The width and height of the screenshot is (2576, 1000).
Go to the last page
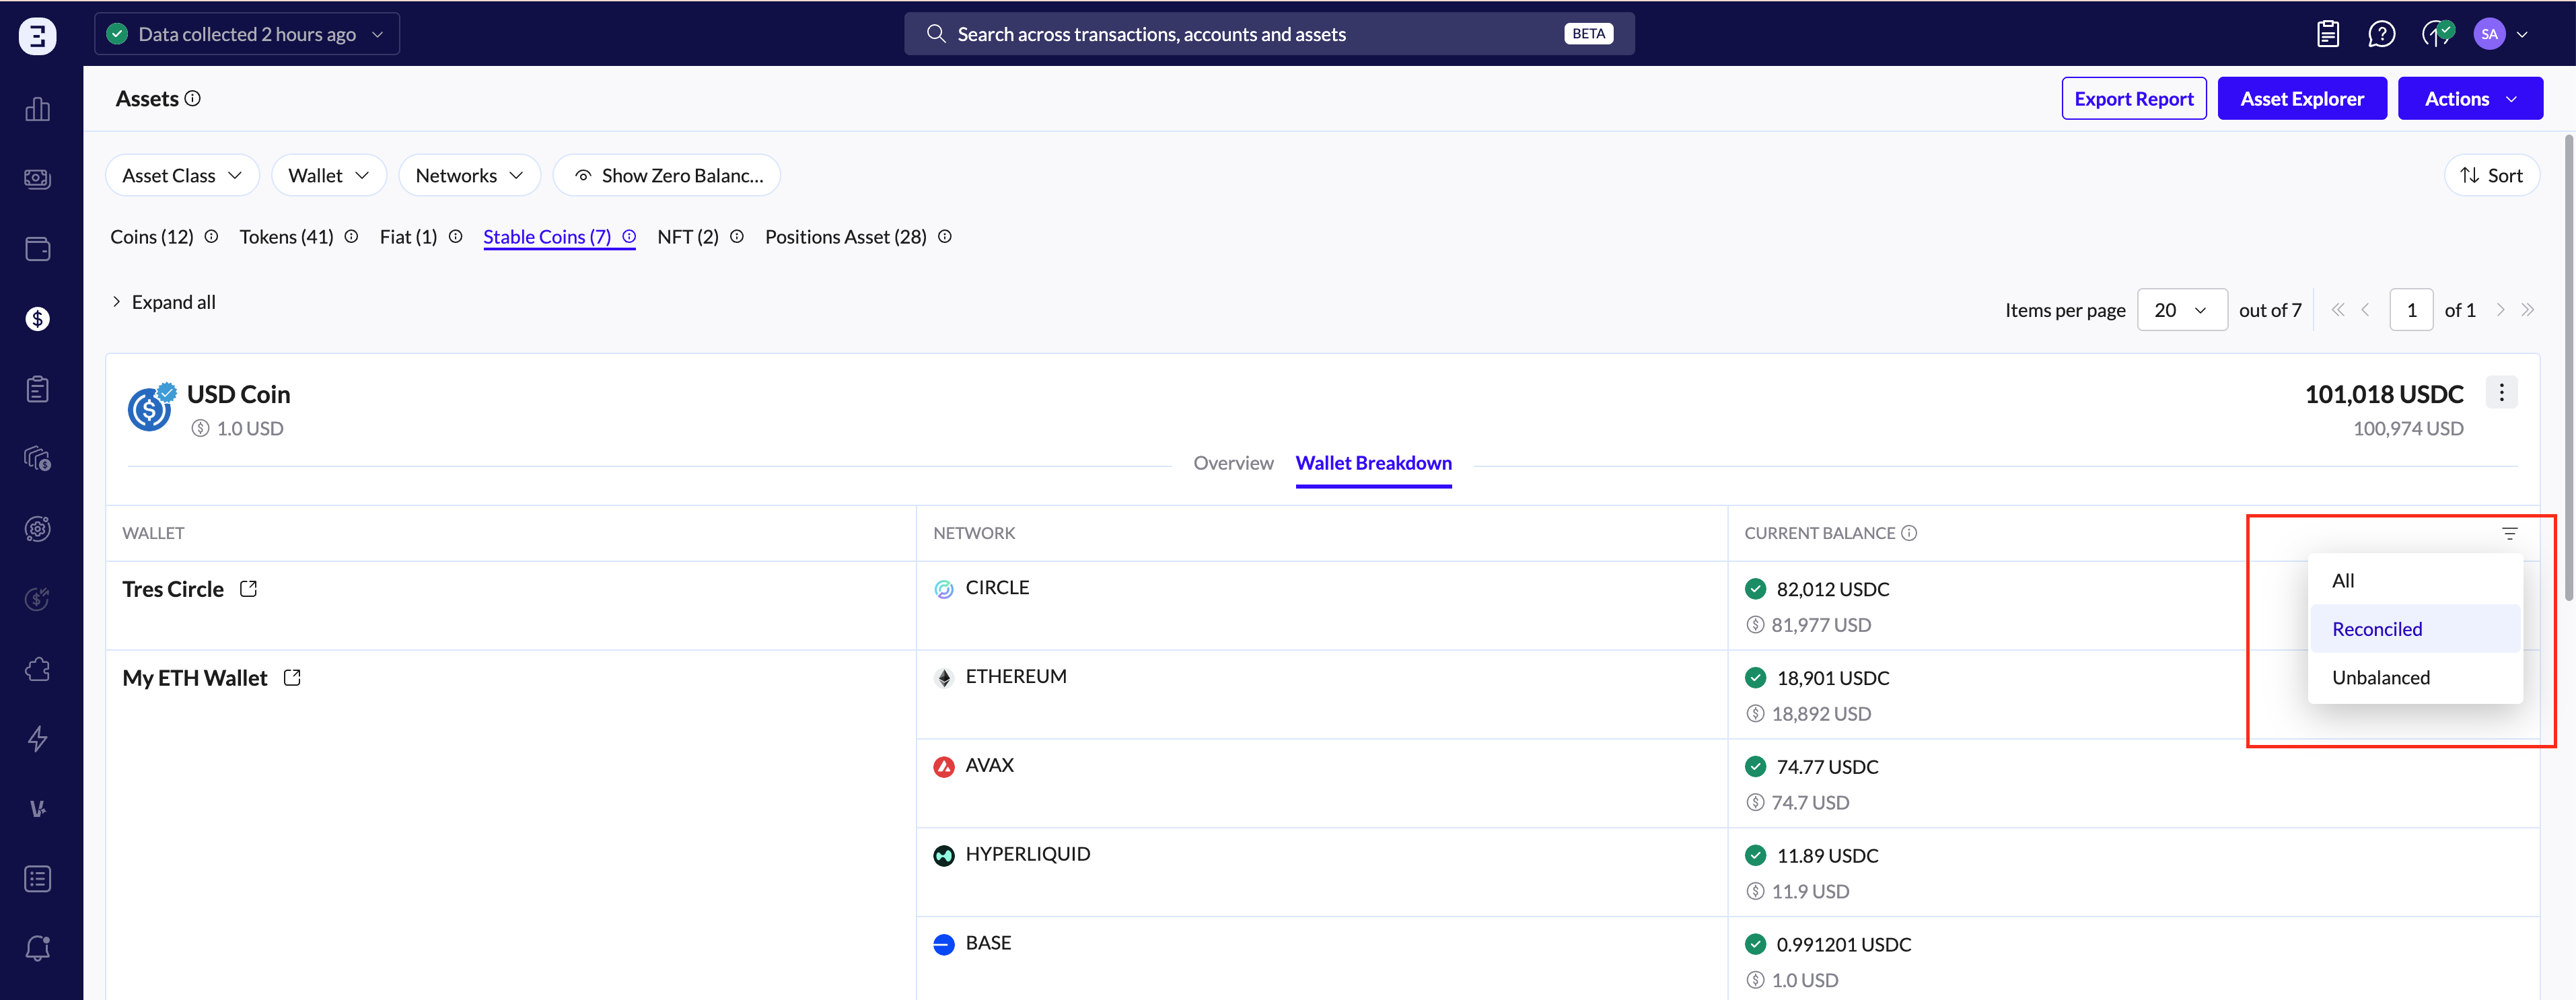(x=2527, y=310)
